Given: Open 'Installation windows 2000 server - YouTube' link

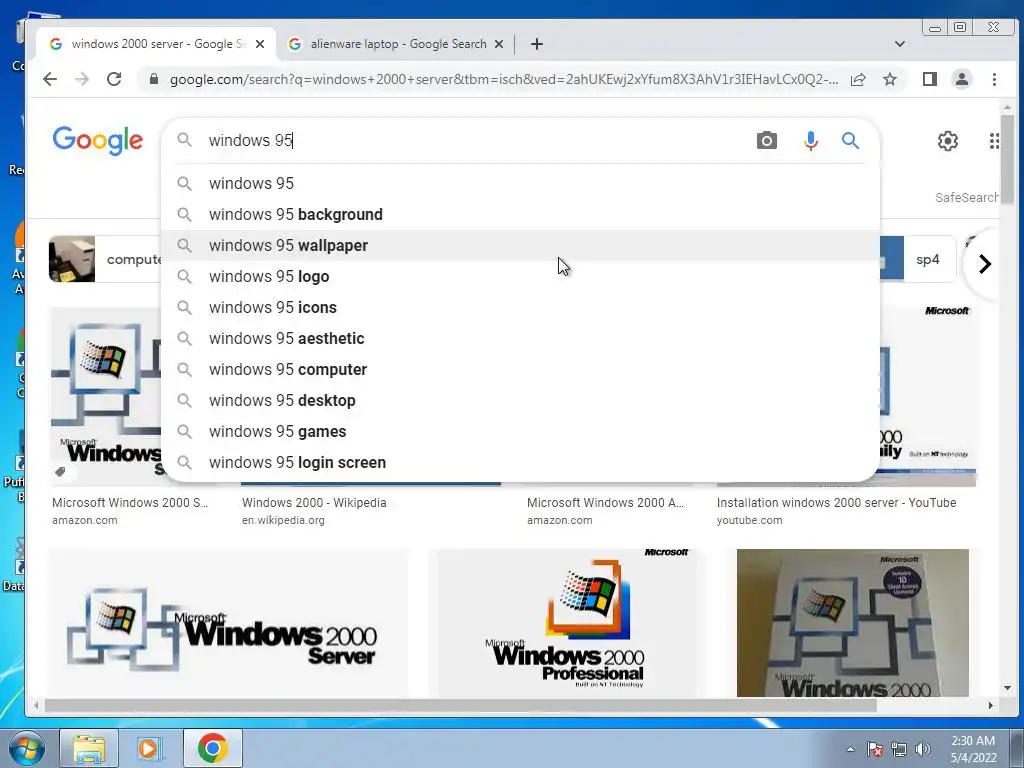Looking at the screenshot, I should [837, 502].
